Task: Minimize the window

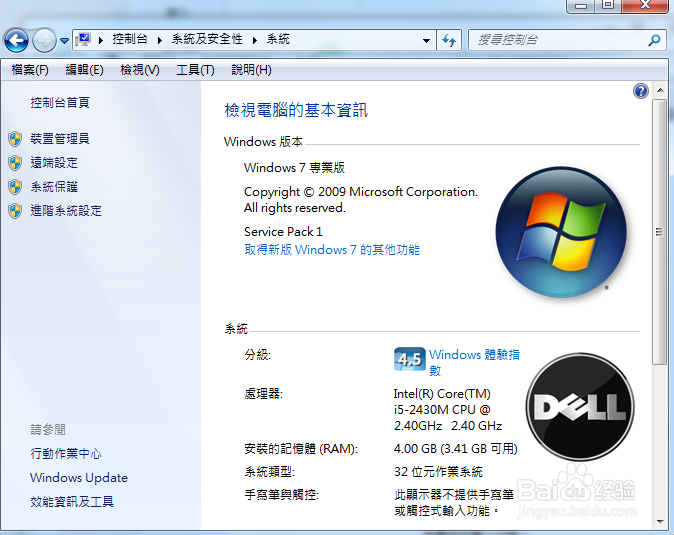Action: coord(581,6)
